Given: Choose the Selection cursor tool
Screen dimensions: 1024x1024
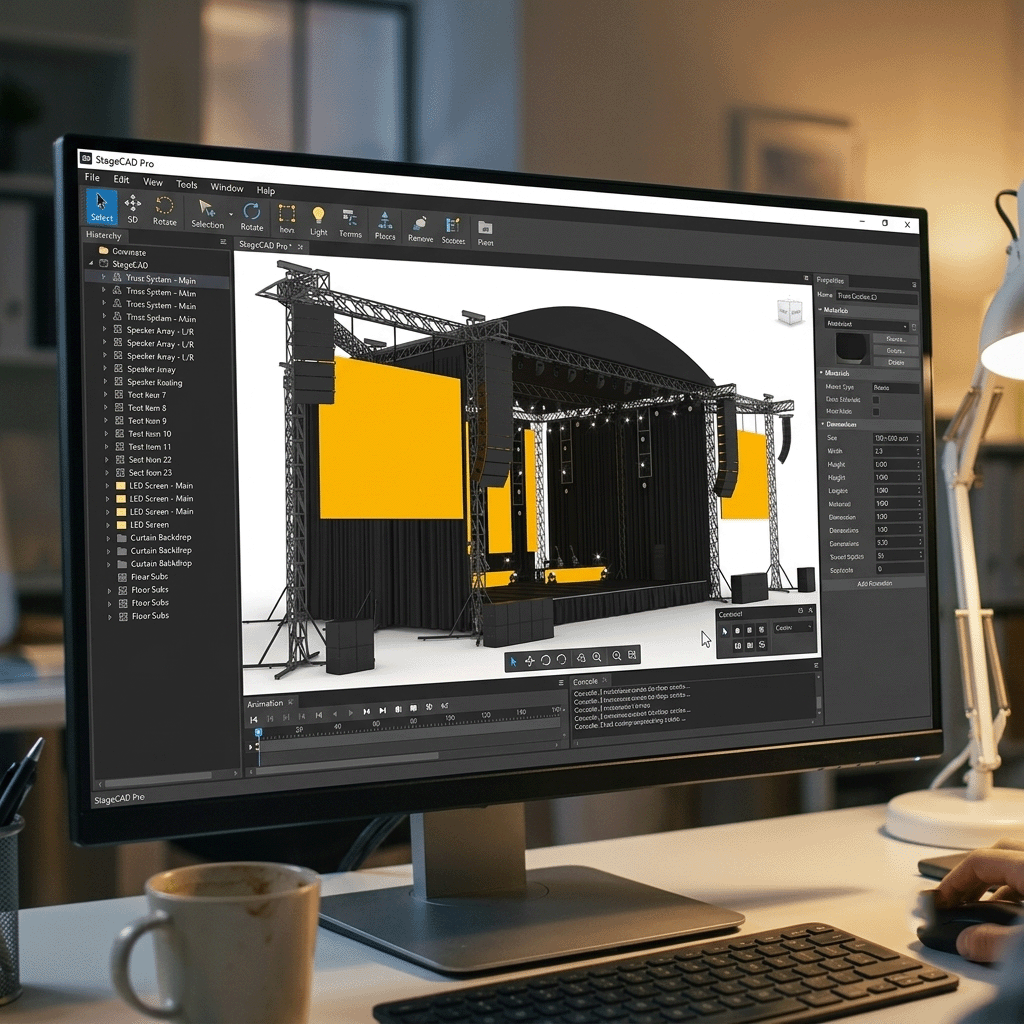Looking at the screenshot, I should [x=207, y=214].
